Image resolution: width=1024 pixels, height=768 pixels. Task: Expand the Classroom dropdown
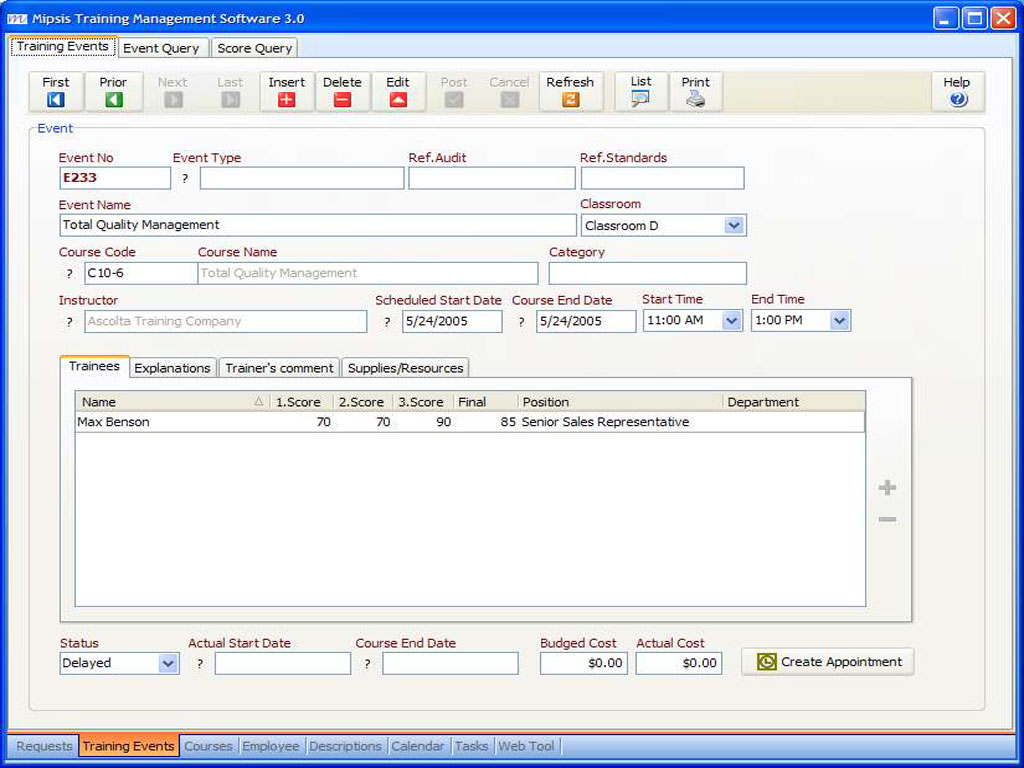pos(734,226)
